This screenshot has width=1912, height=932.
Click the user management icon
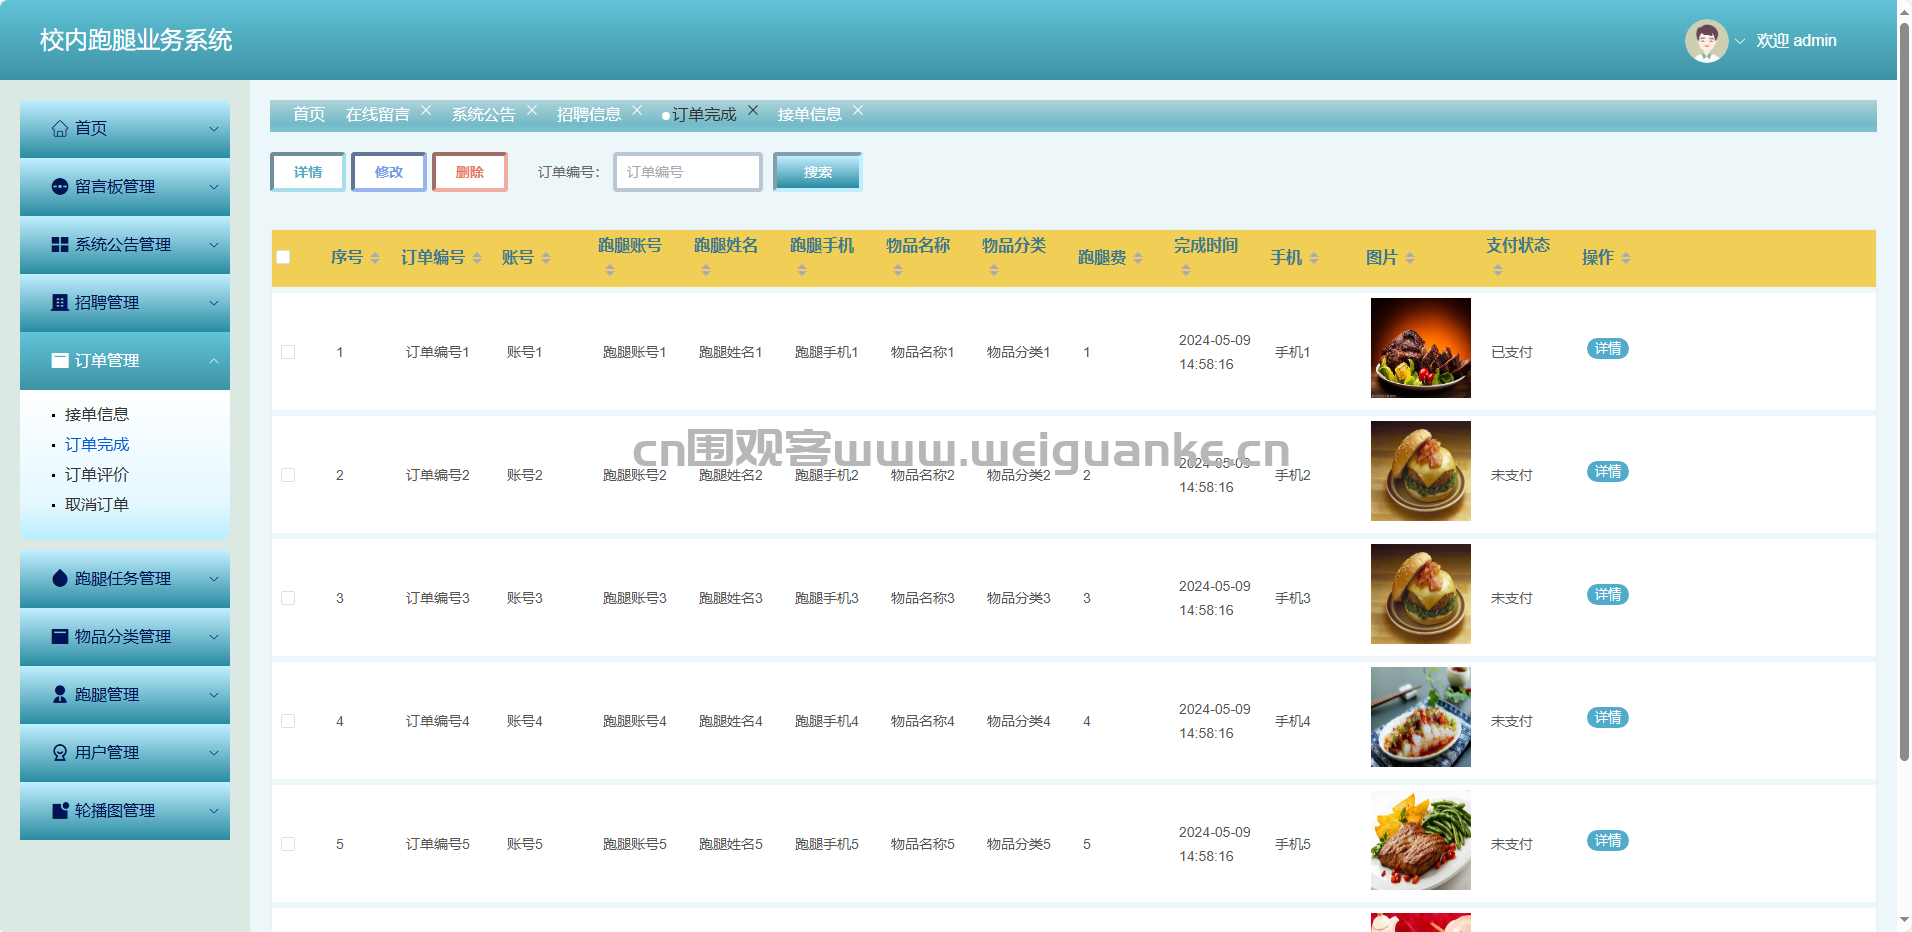(x=60, y=753)
